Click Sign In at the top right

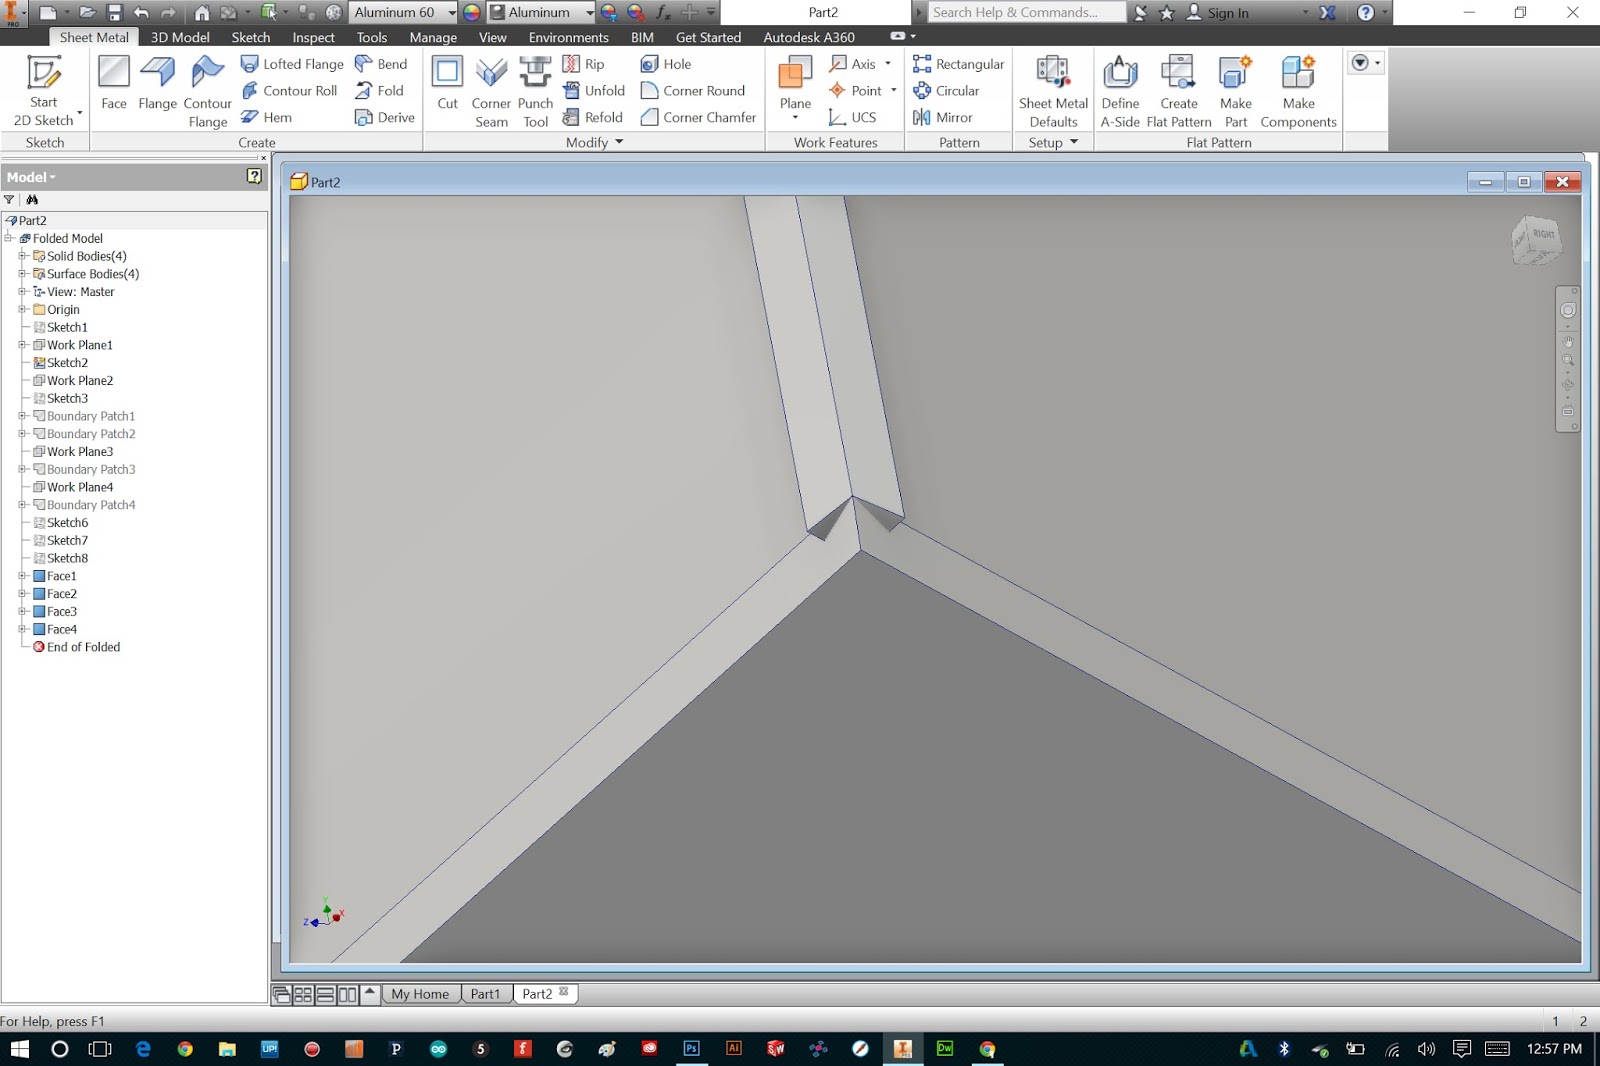pos(1228,13)
